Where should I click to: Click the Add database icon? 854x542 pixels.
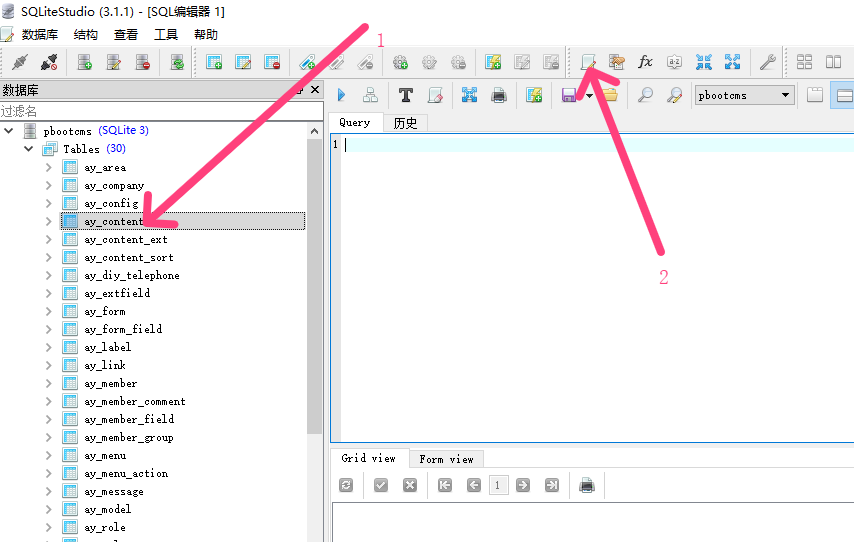(x=85, y=62)
